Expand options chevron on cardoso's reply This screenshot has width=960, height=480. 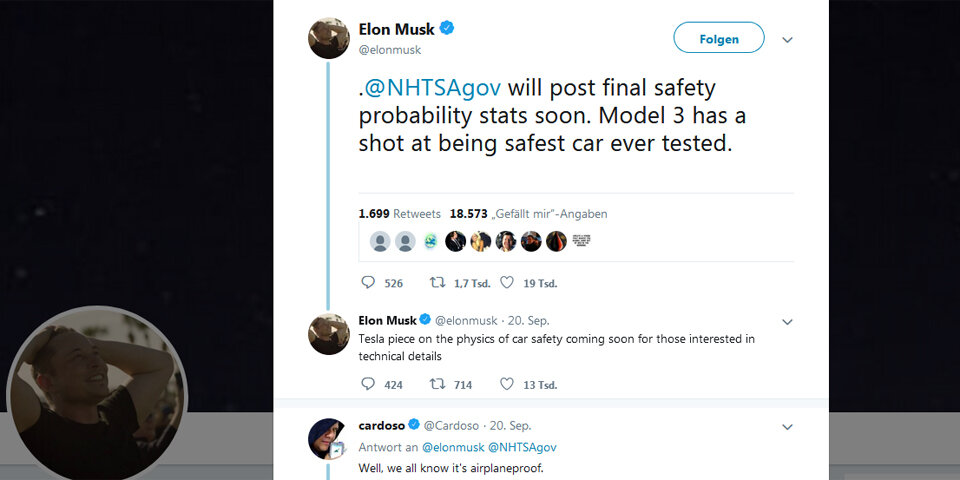coord(787,427)
